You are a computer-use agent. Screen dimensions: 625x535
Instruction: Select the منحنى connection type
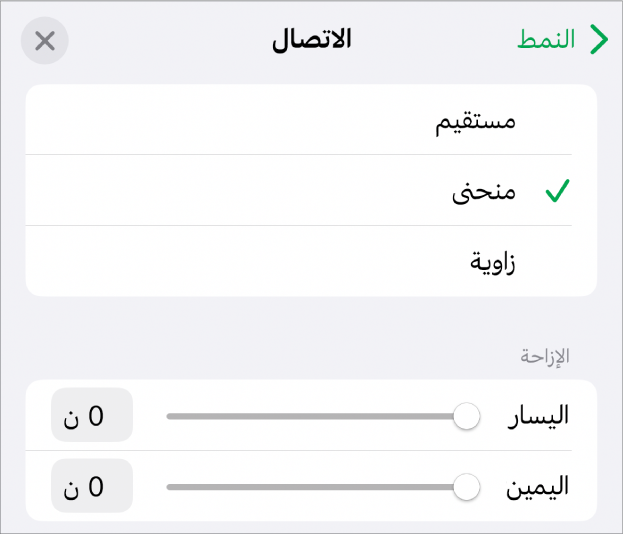(484, 192)
